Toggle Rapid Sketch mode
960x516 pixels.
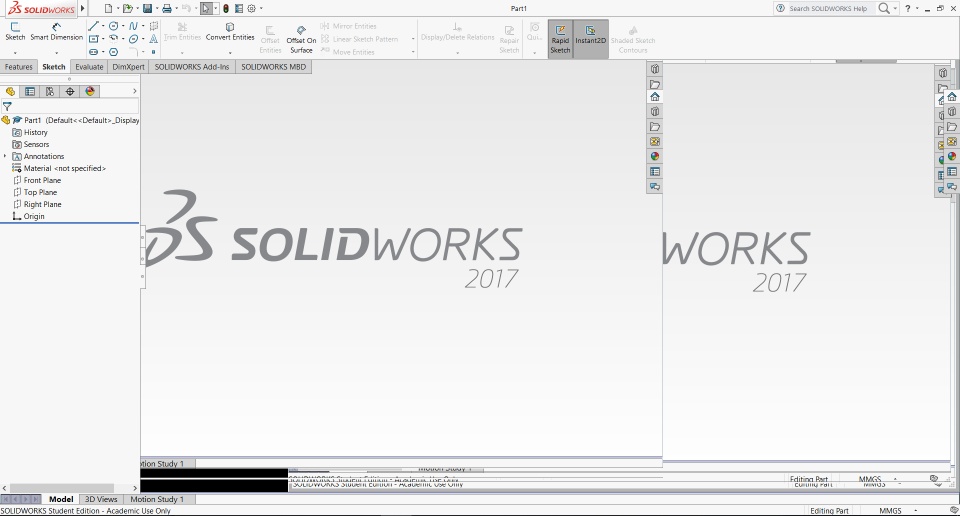coord(560,39)
